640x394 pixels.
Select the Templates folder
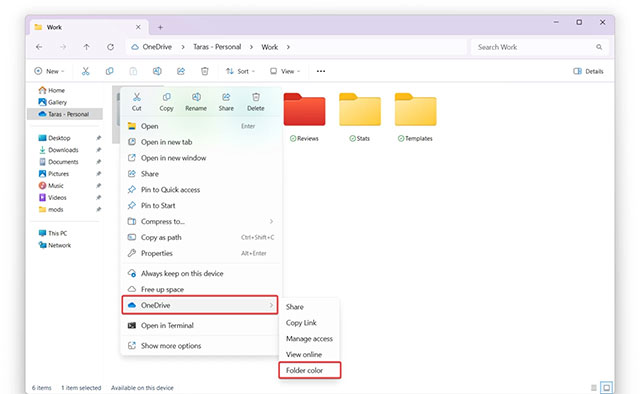416,109
